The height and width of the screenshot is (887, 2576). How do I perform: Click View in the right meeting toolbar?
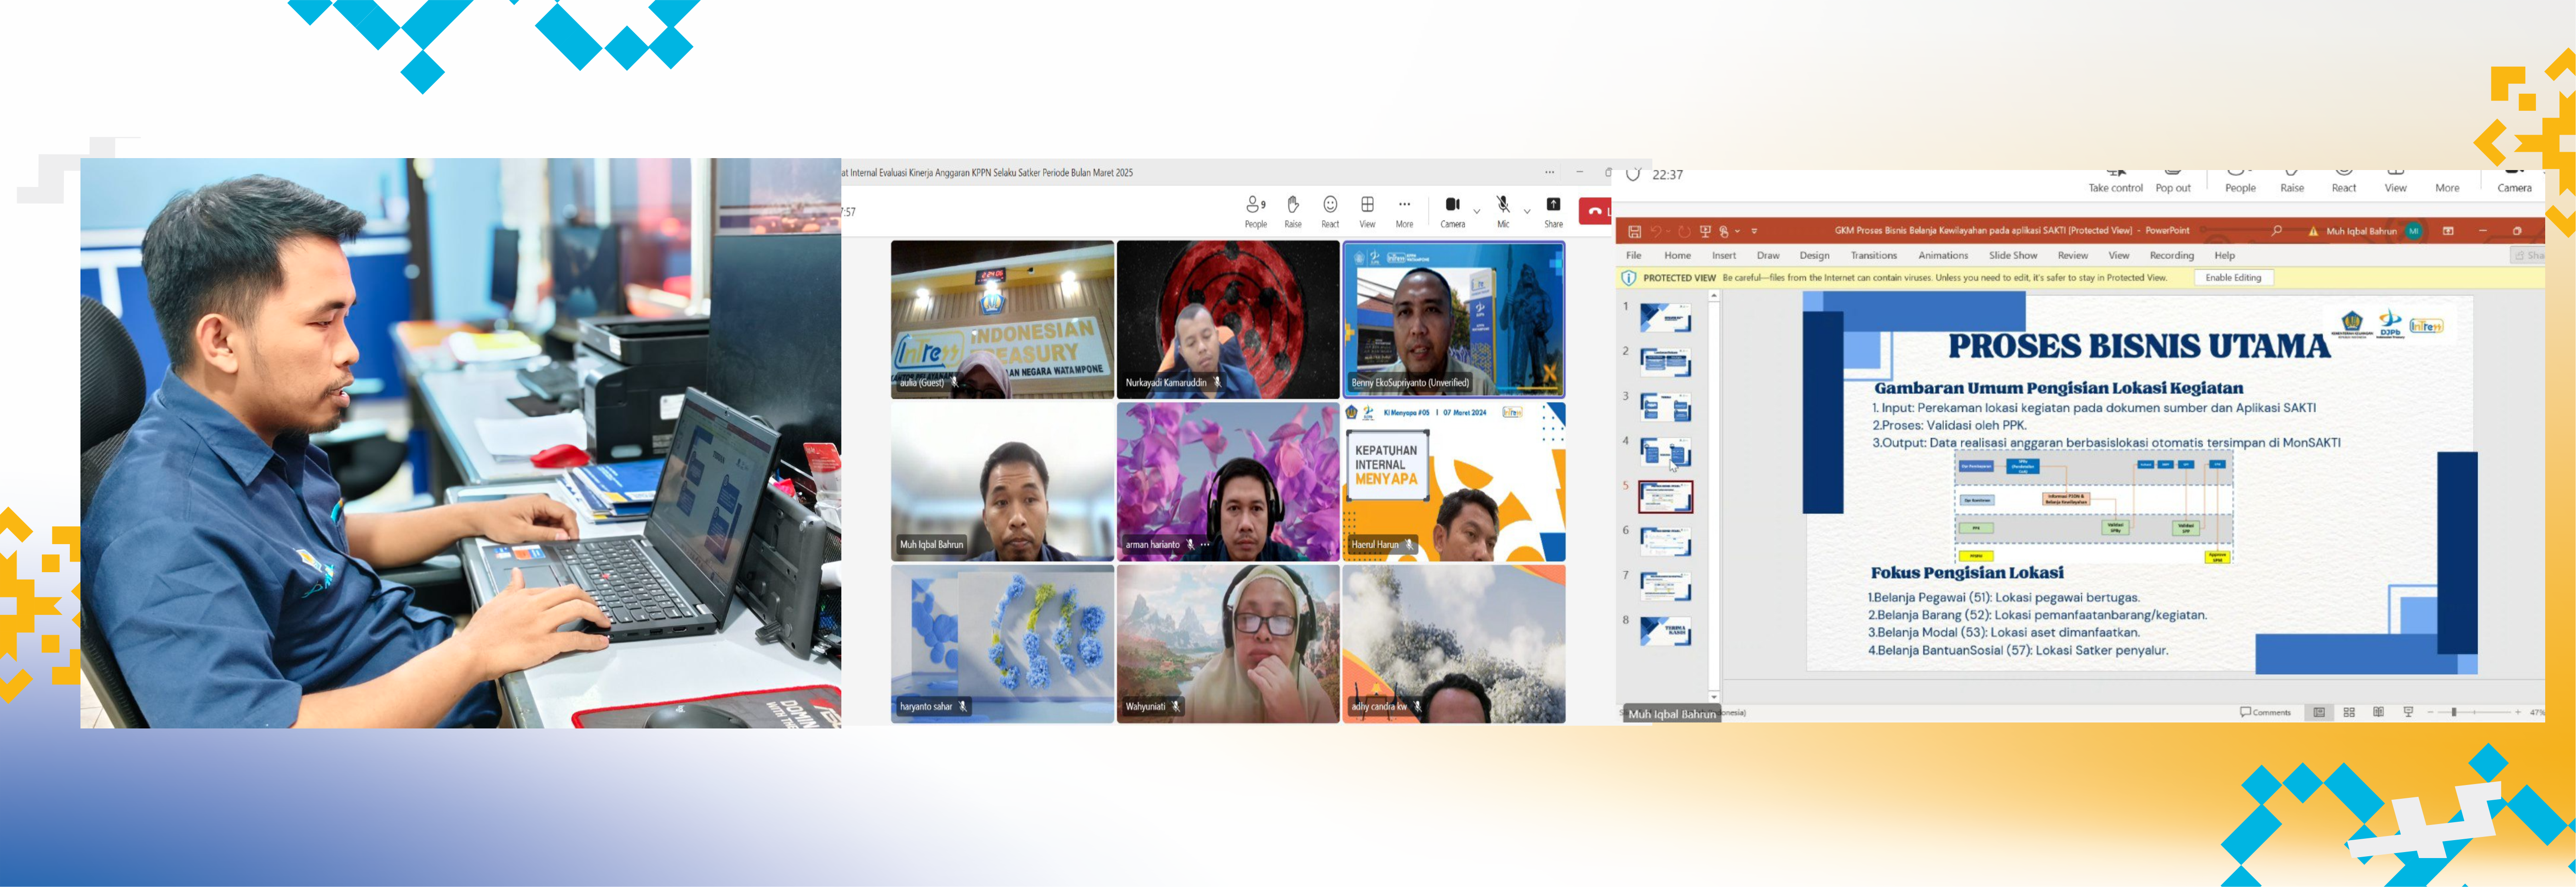click(x=2396, y=183)
